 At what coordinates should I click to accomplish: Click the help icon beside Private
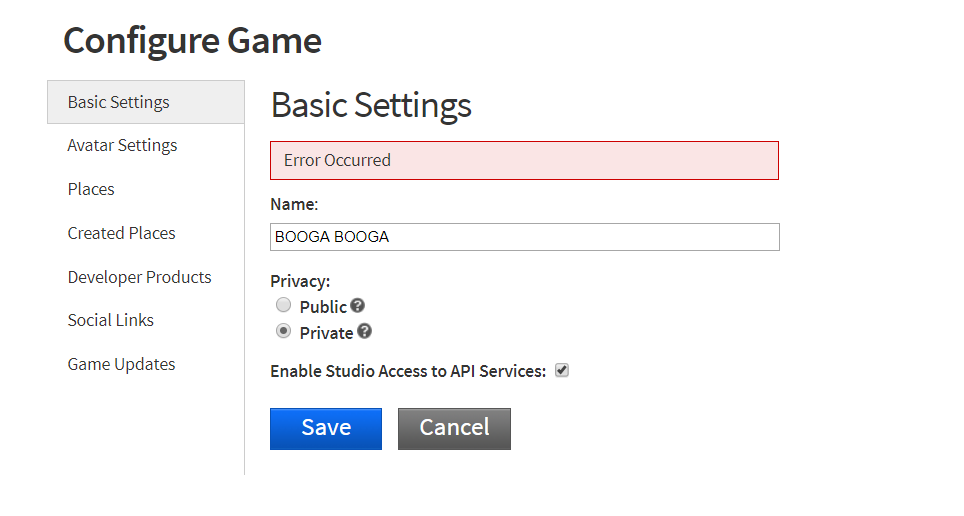pos(365,331)
